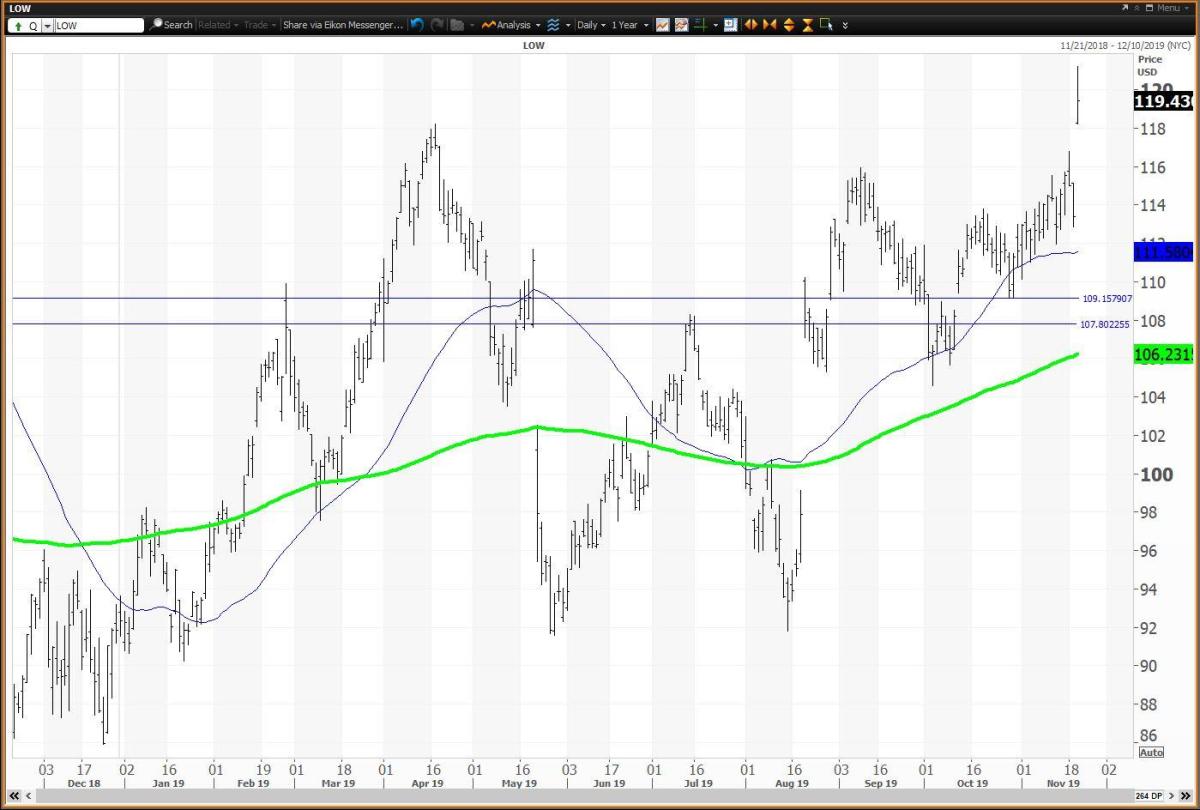1200x810 pixels.
Task: Open the Related dropdown menu
Action: [x=217, y=25]
